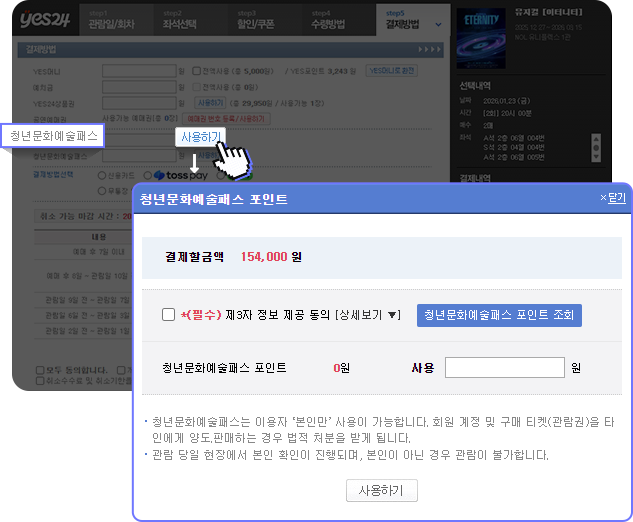Click the date 2026.01.23 (금)
Screen dimensions: 633x522
507,101
